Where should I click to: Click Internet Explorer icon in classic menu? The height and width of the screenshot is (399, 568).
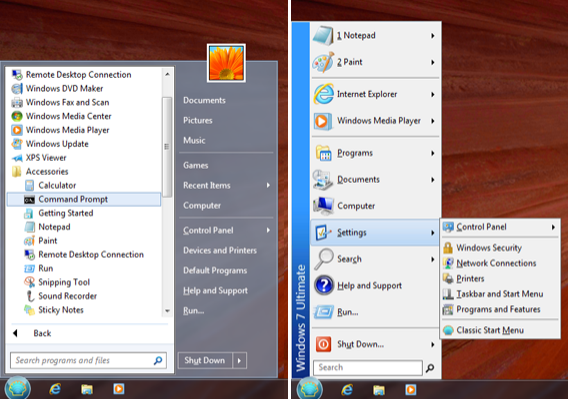pyautogui.click(x=323, y=94)
